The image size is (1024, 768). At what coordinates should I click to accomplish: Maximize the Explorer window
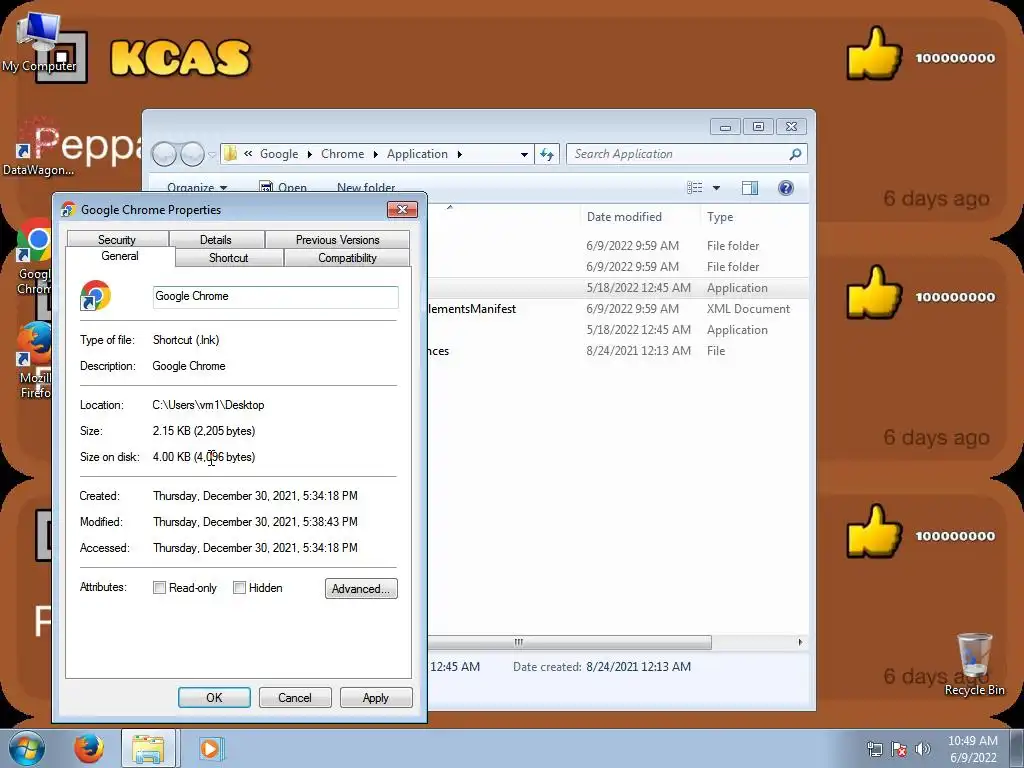pos(758,127)
